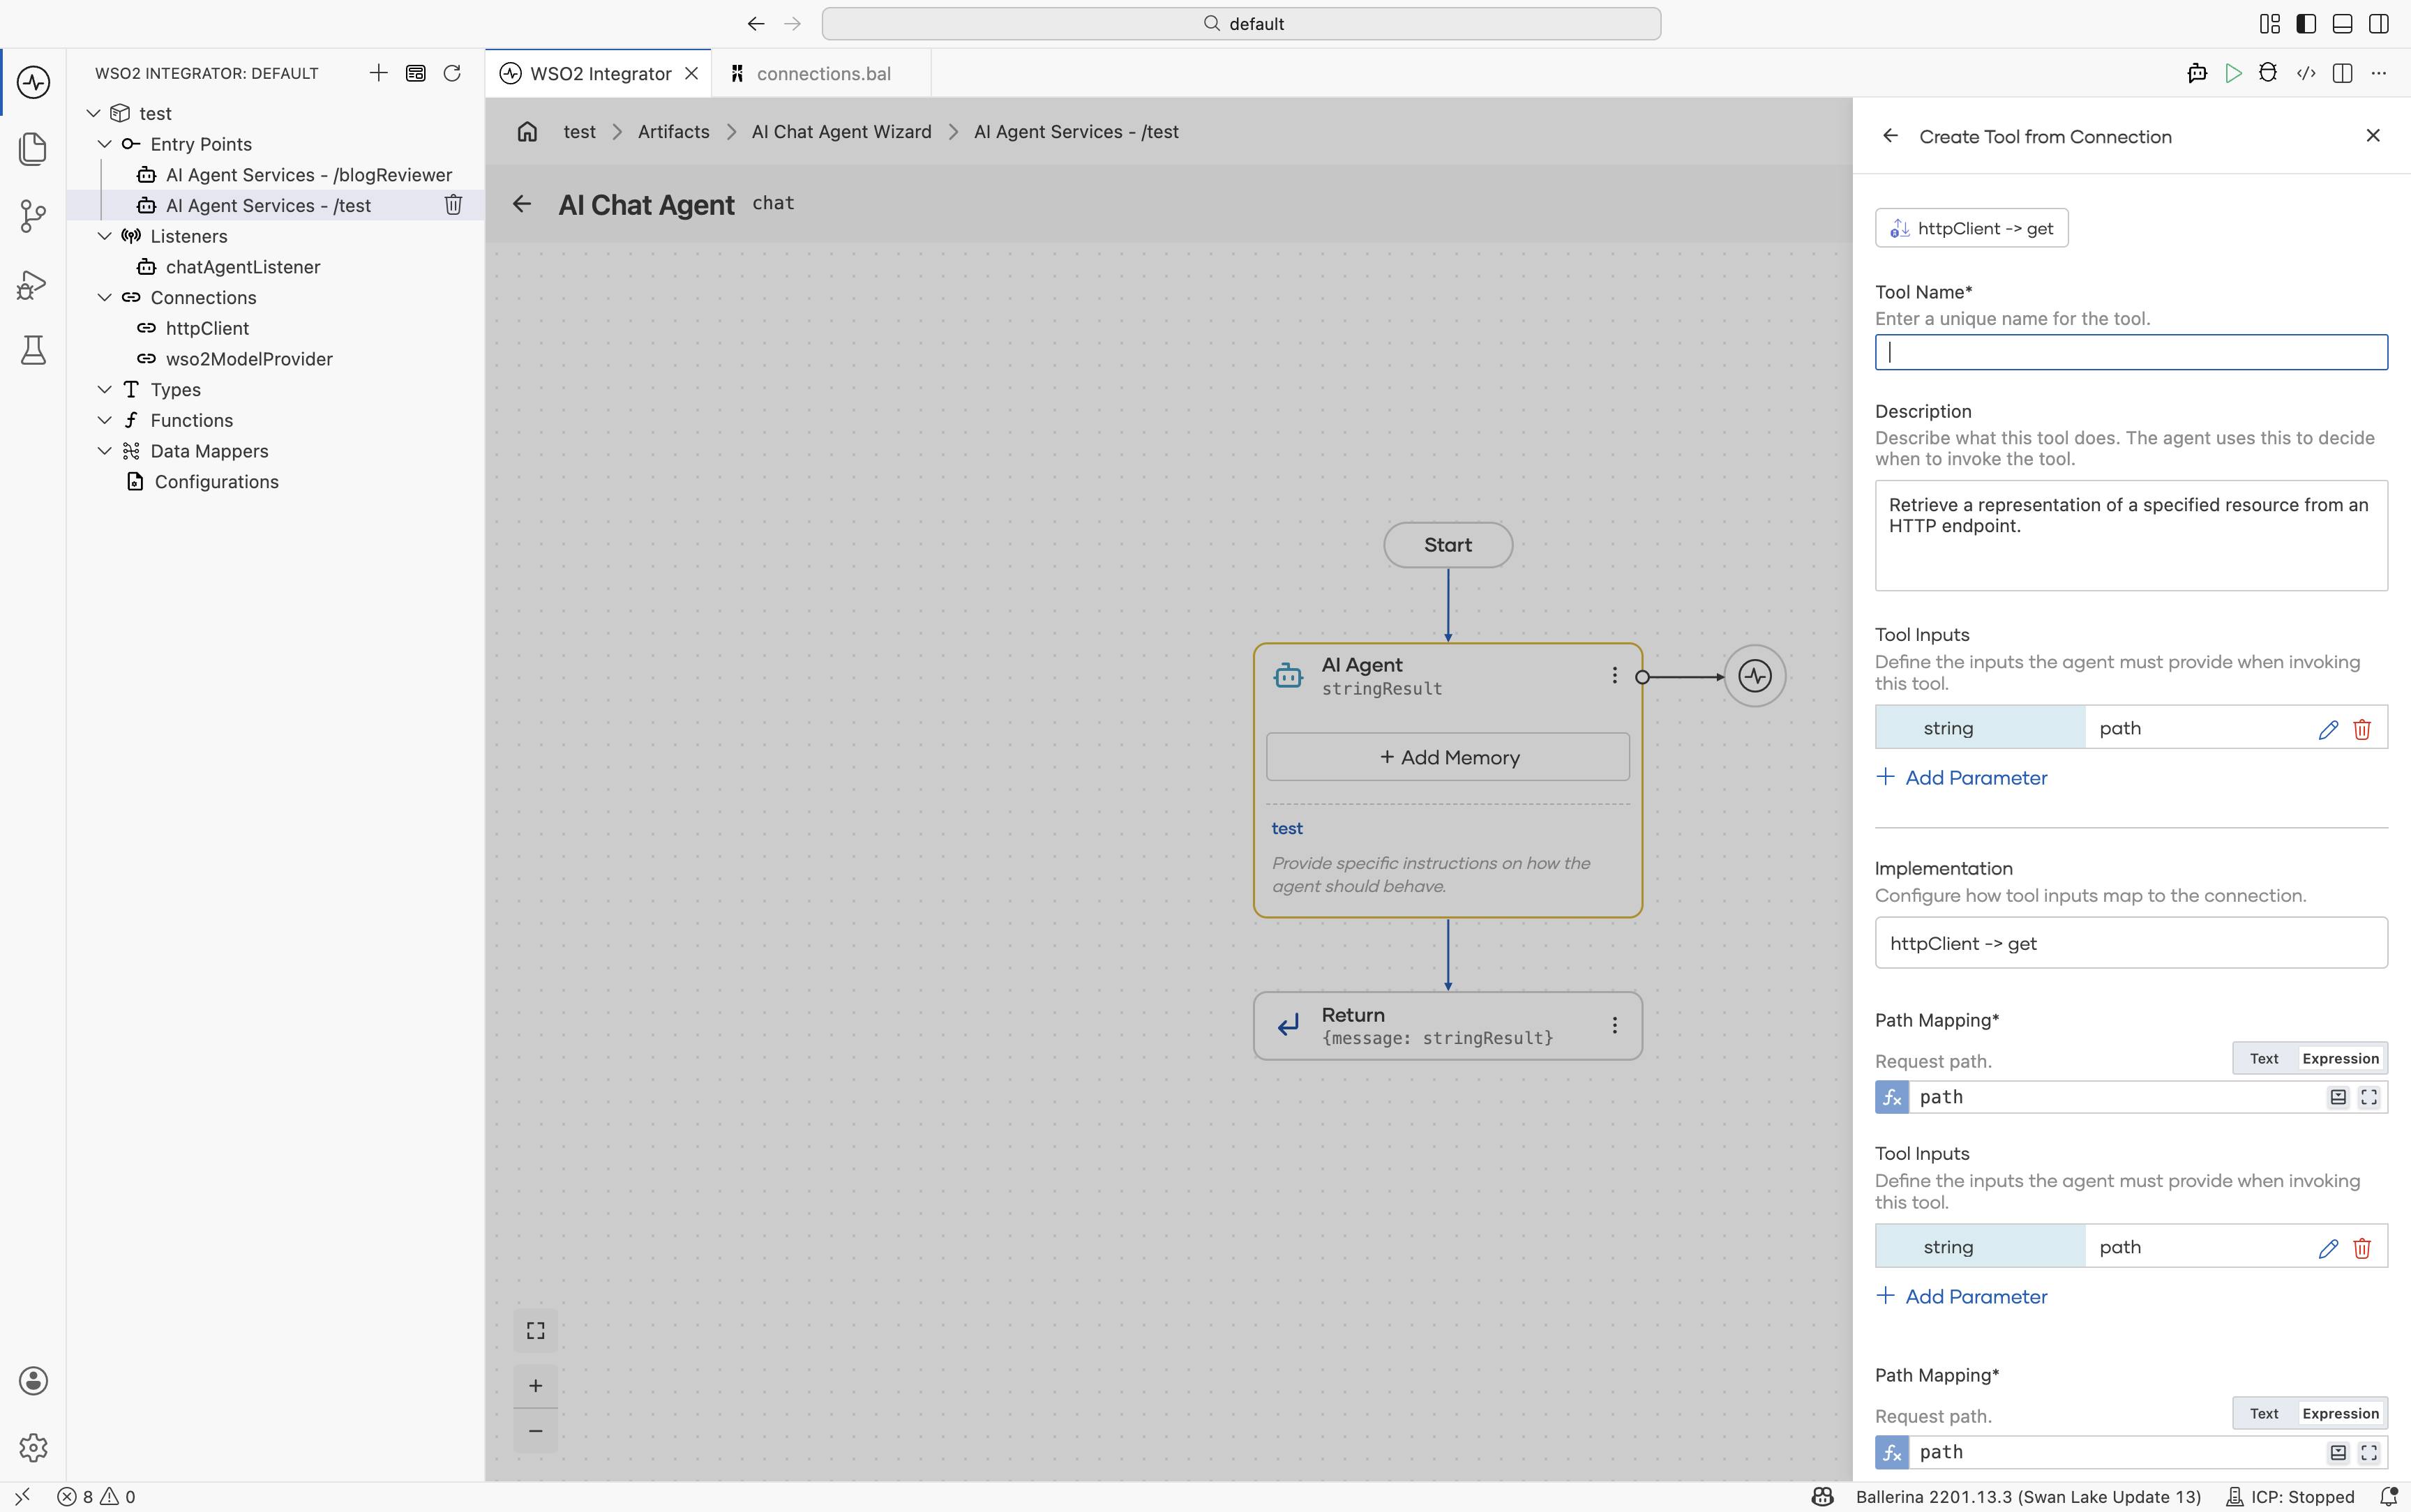
Task: Click Add Memory button in AI Agent
Action: pos(1447,757)
